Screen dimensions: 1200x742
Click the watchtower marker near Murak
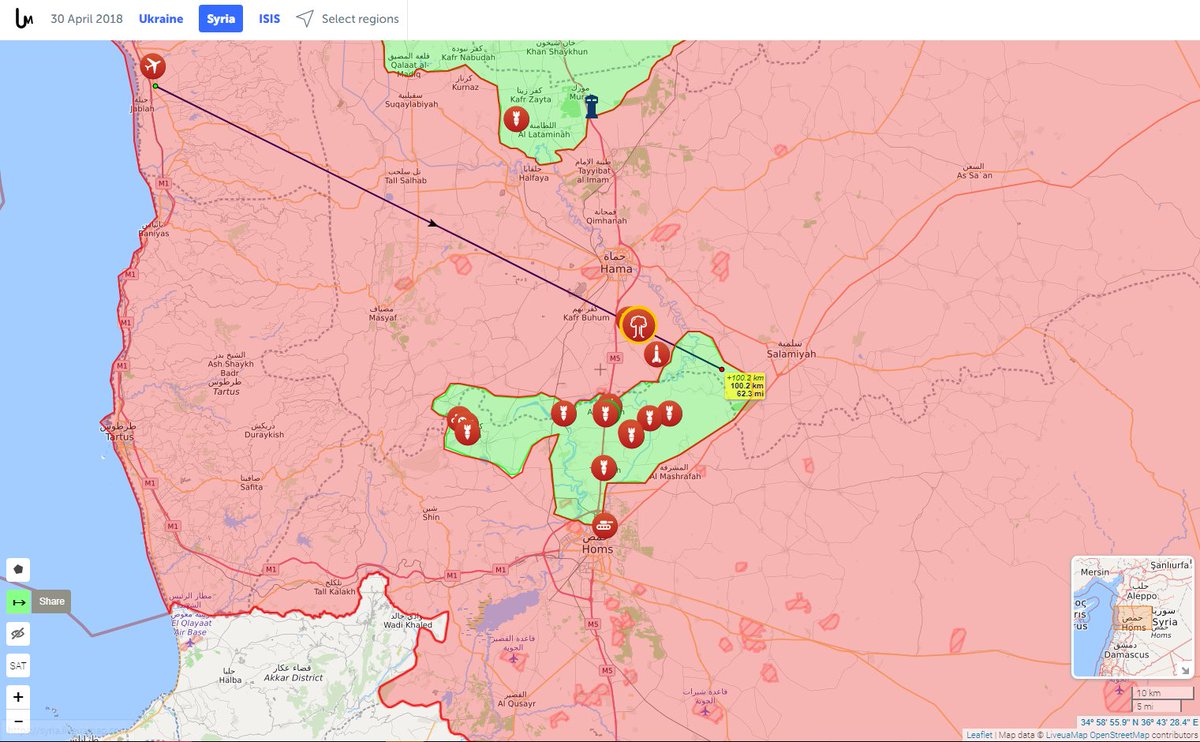(x=592, y=106)
